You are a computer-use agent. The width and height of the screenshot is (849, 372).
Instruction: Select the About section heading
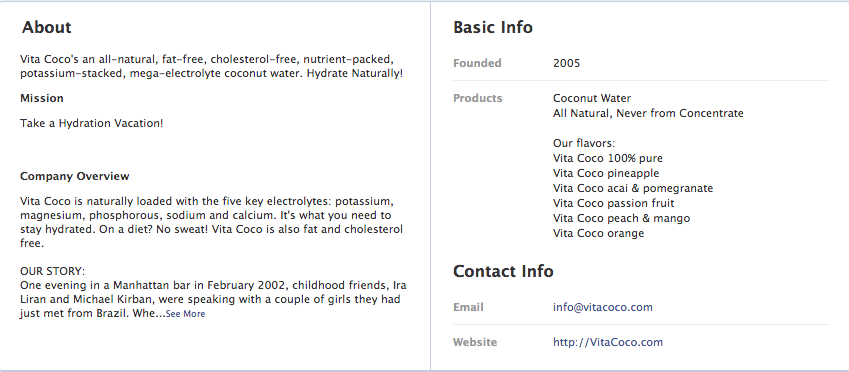pos(47,27)
